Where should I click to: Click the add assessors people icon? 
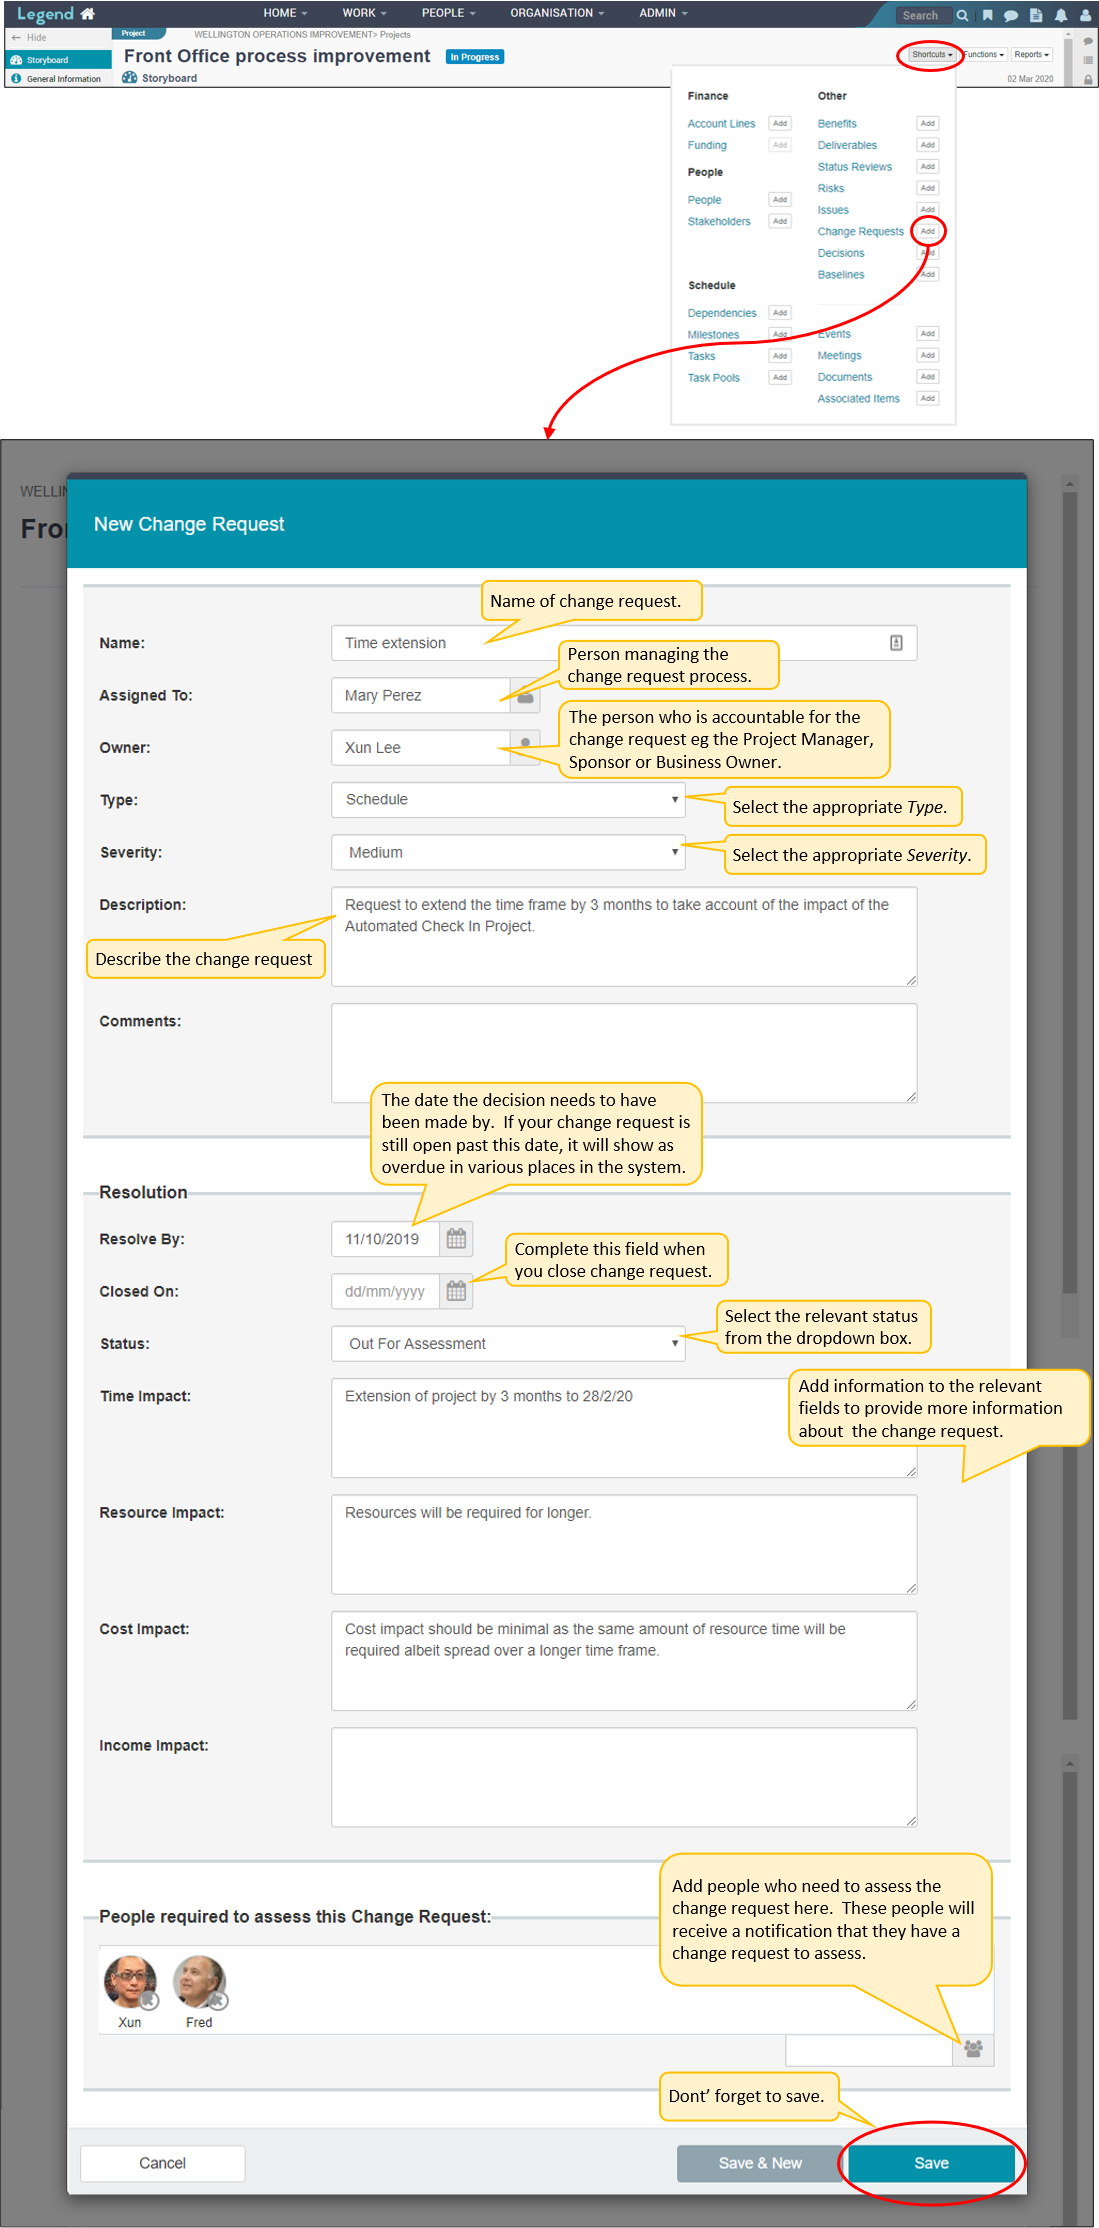click(x=973, y=2049)
